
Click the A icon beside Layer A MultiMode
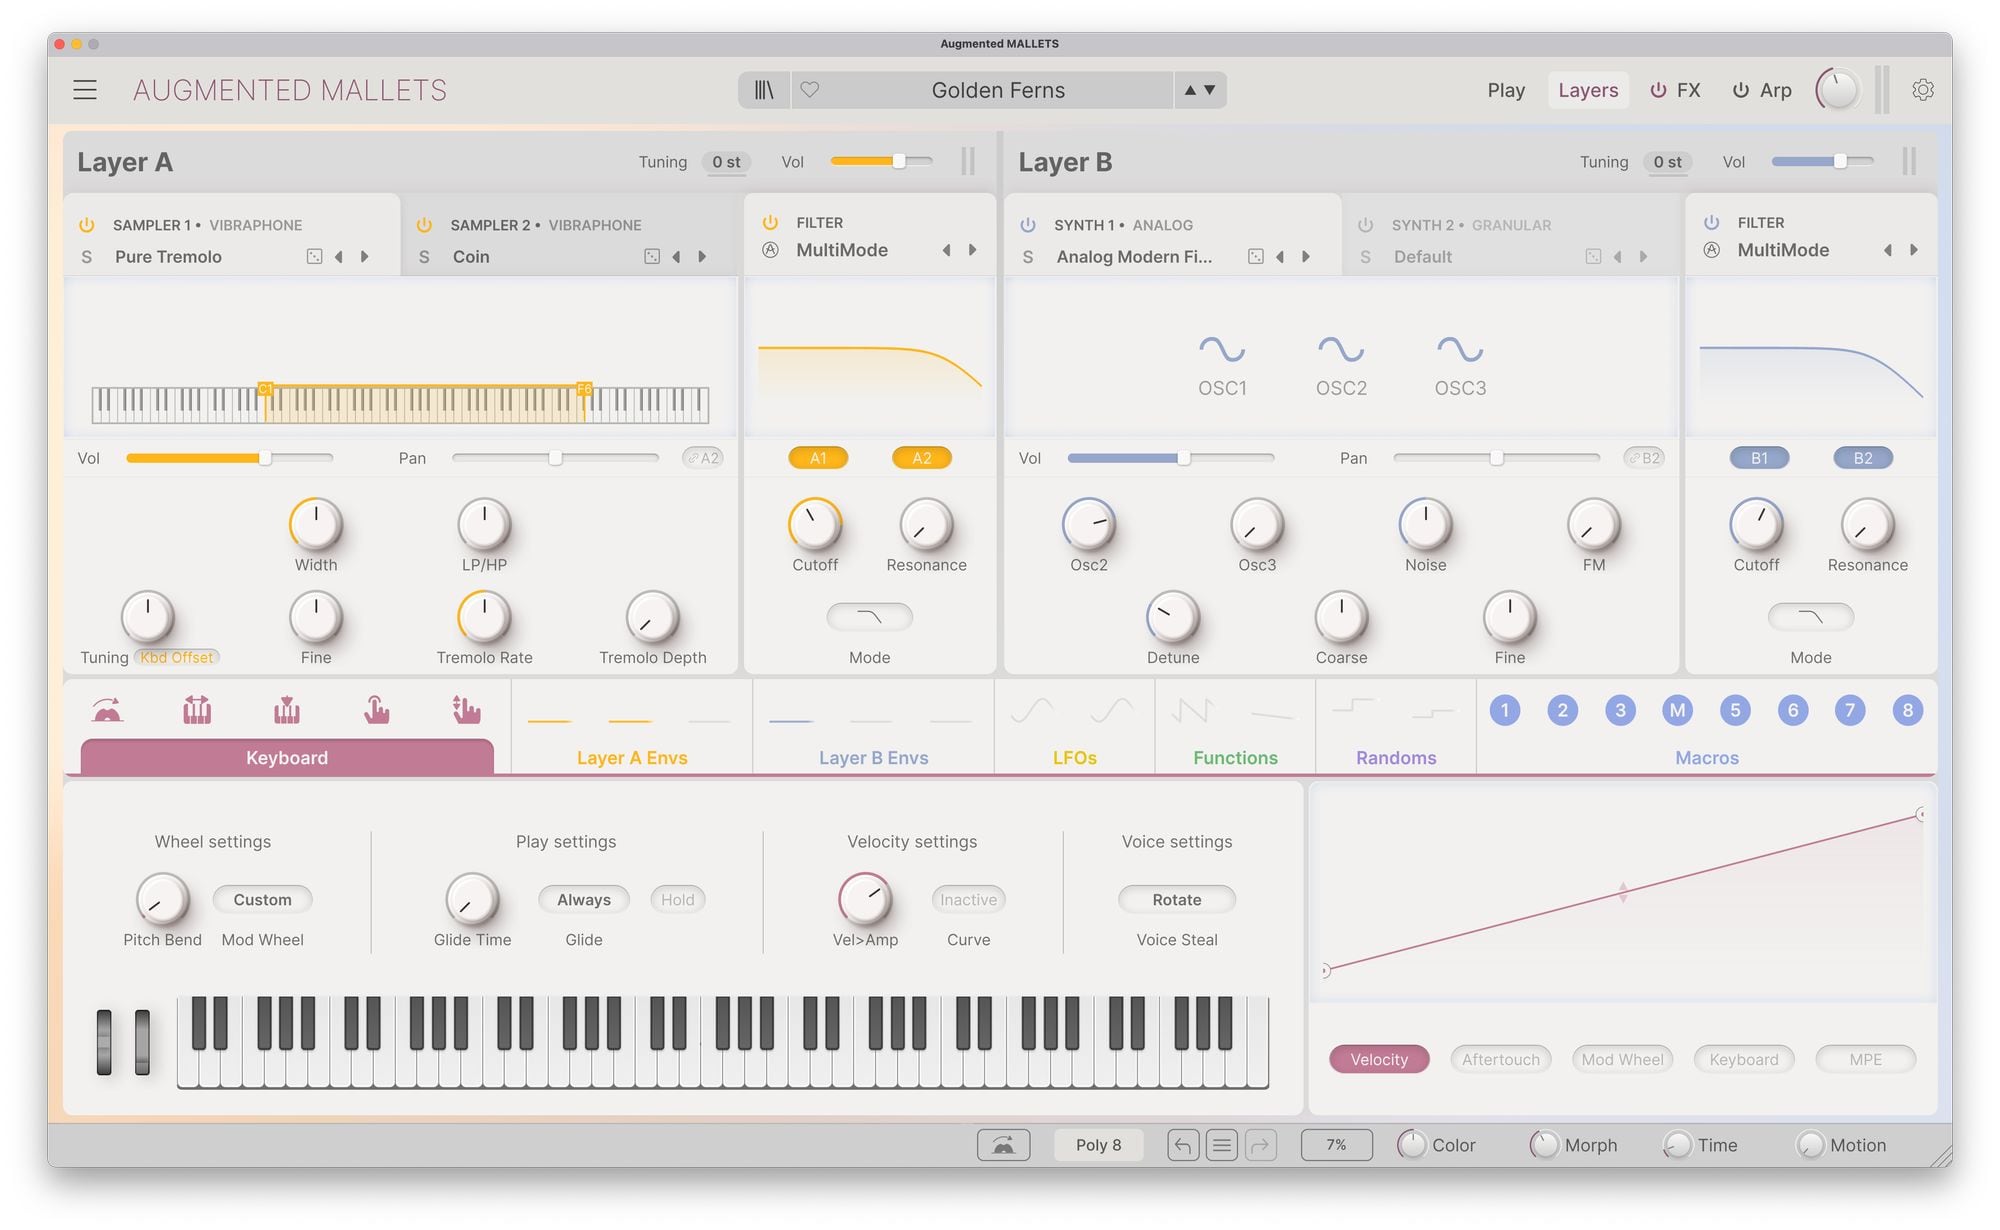coord(770,250)
